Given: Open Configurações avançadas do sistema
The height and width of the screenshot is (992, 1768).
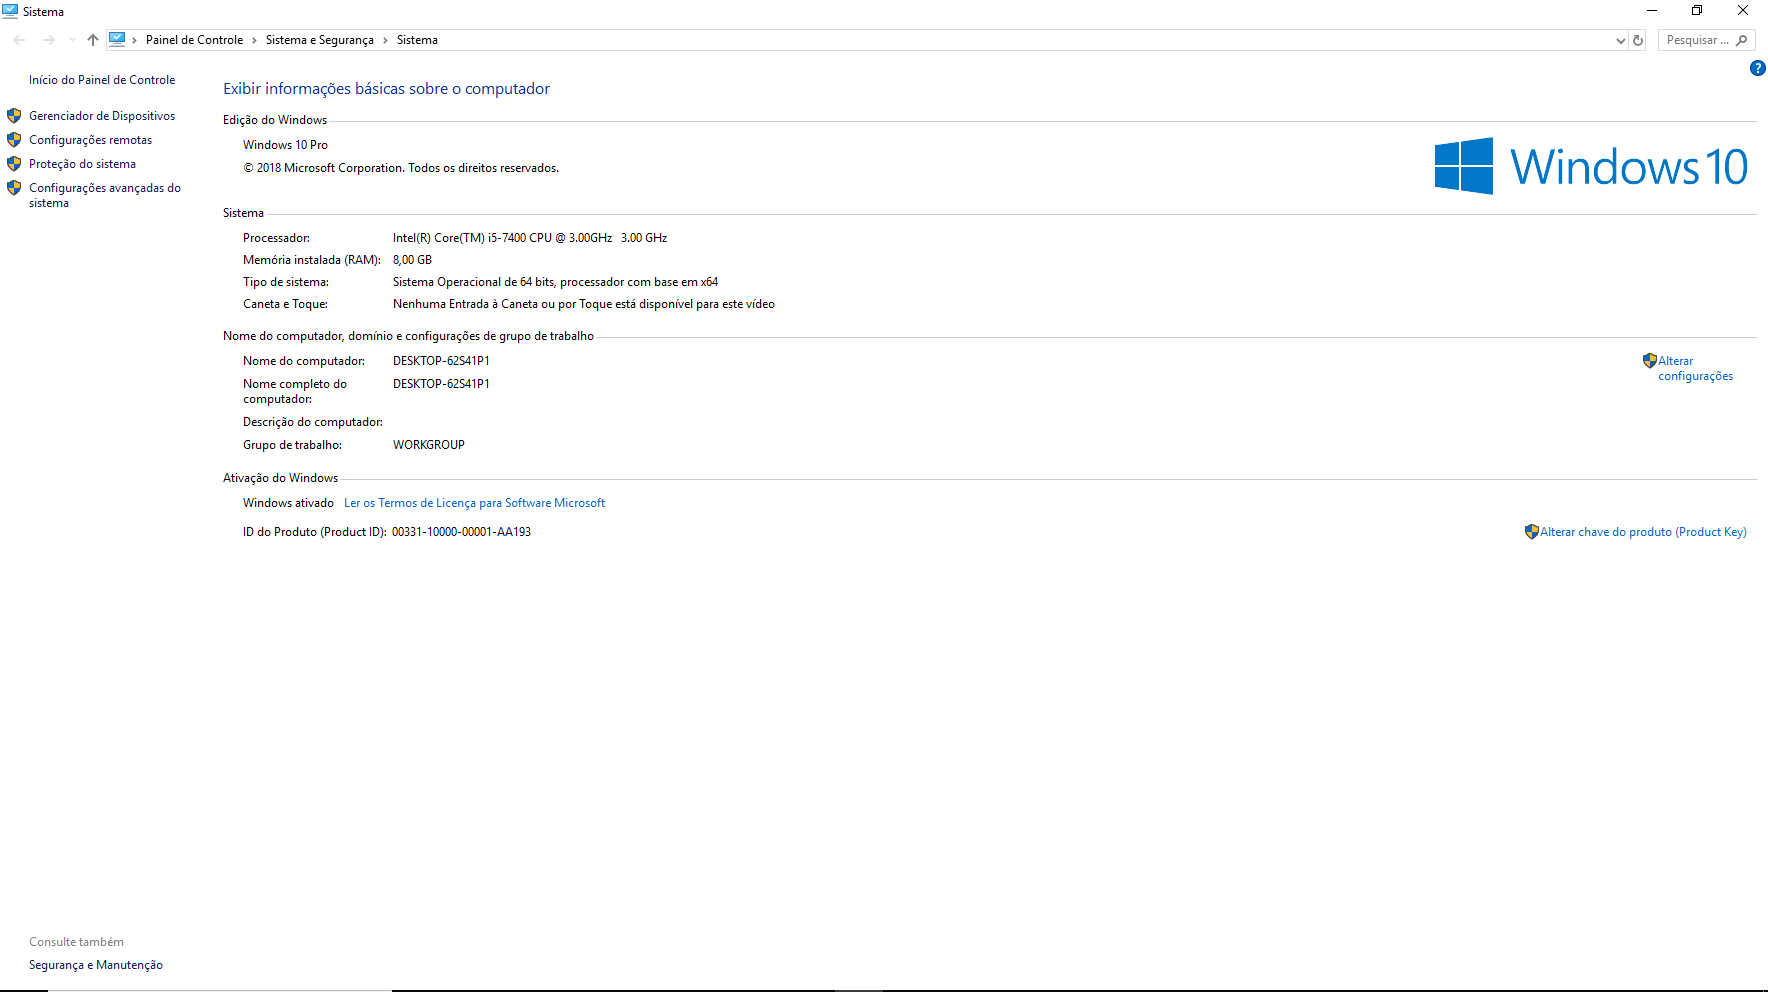Looking at the screenshot, I should tap(105, 195).
